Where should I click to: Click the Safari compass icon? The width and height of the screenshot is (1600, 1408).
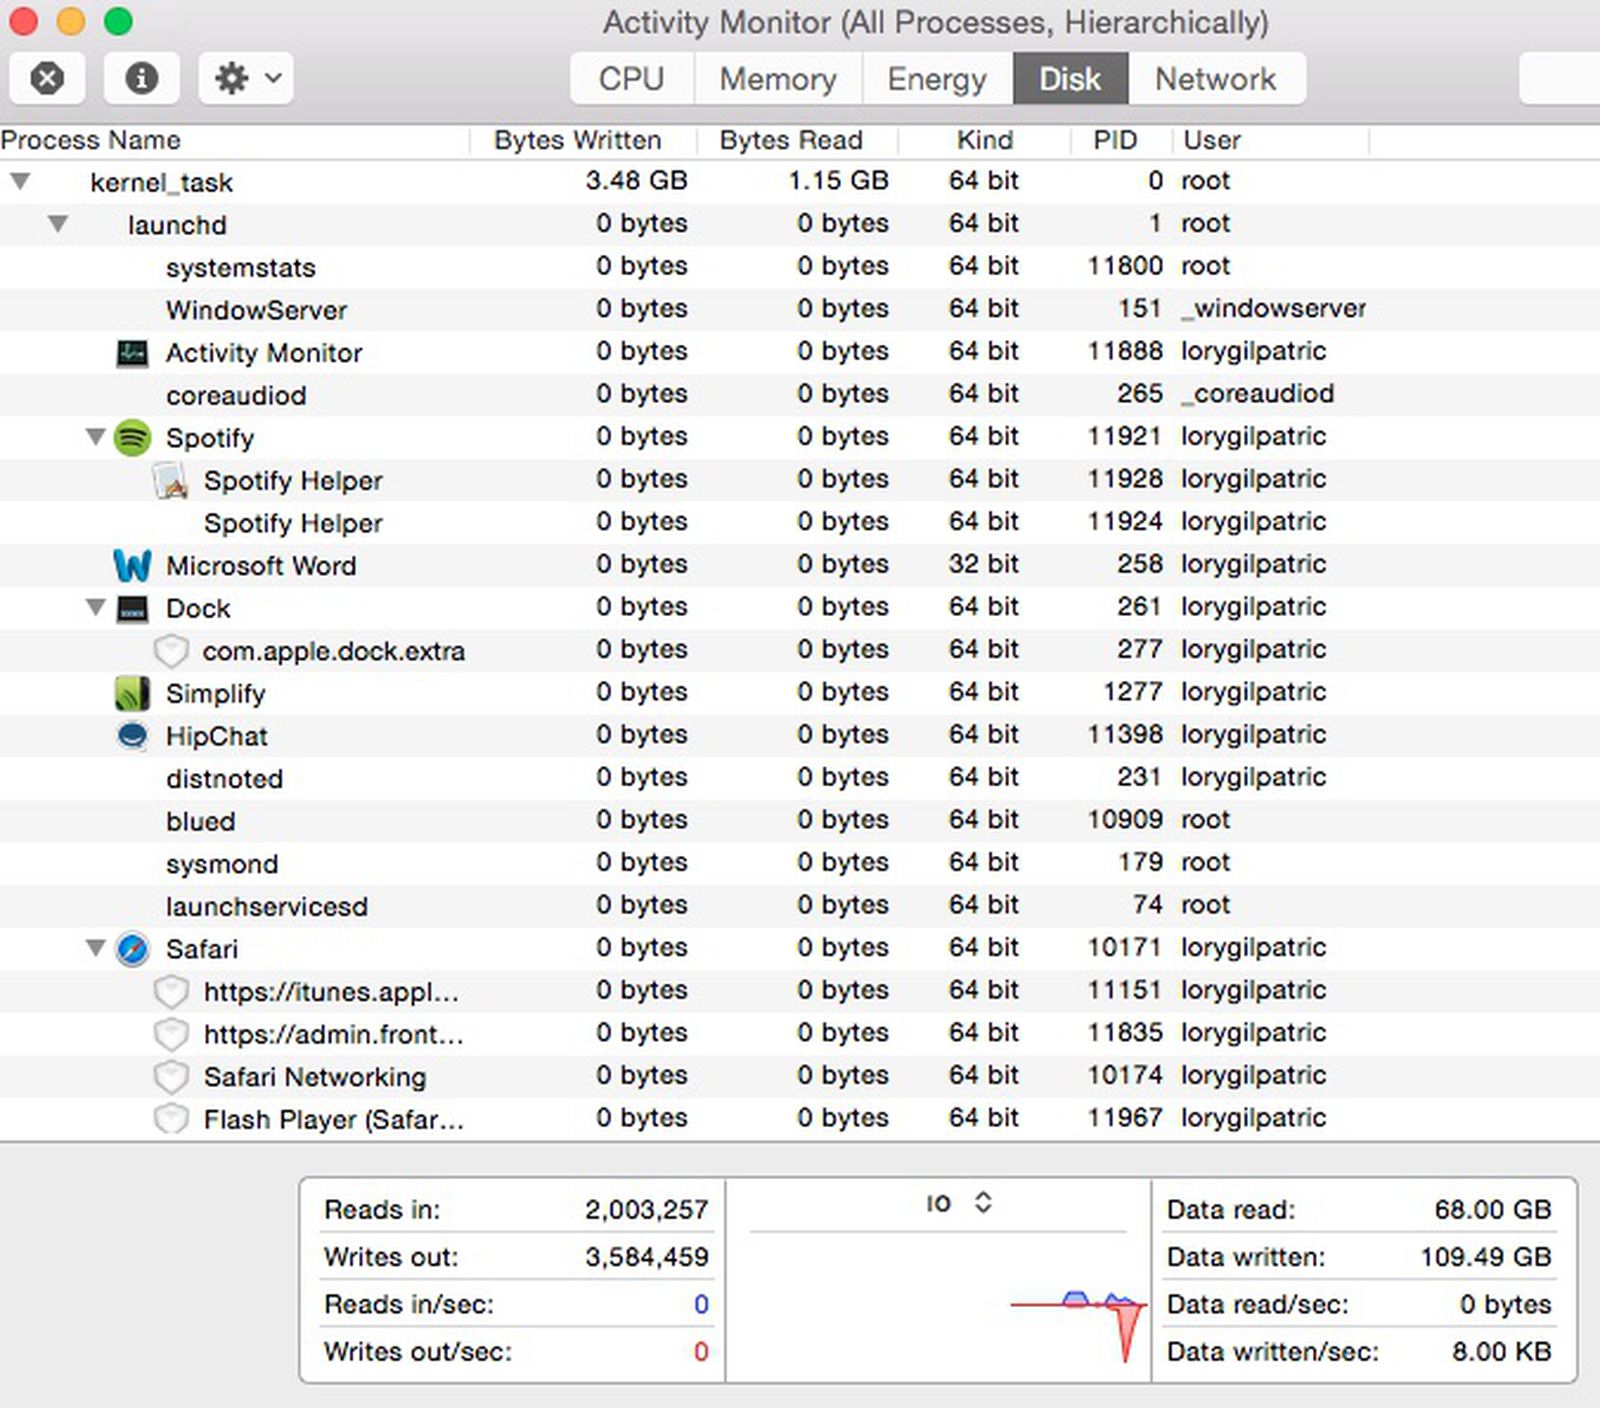131,949
